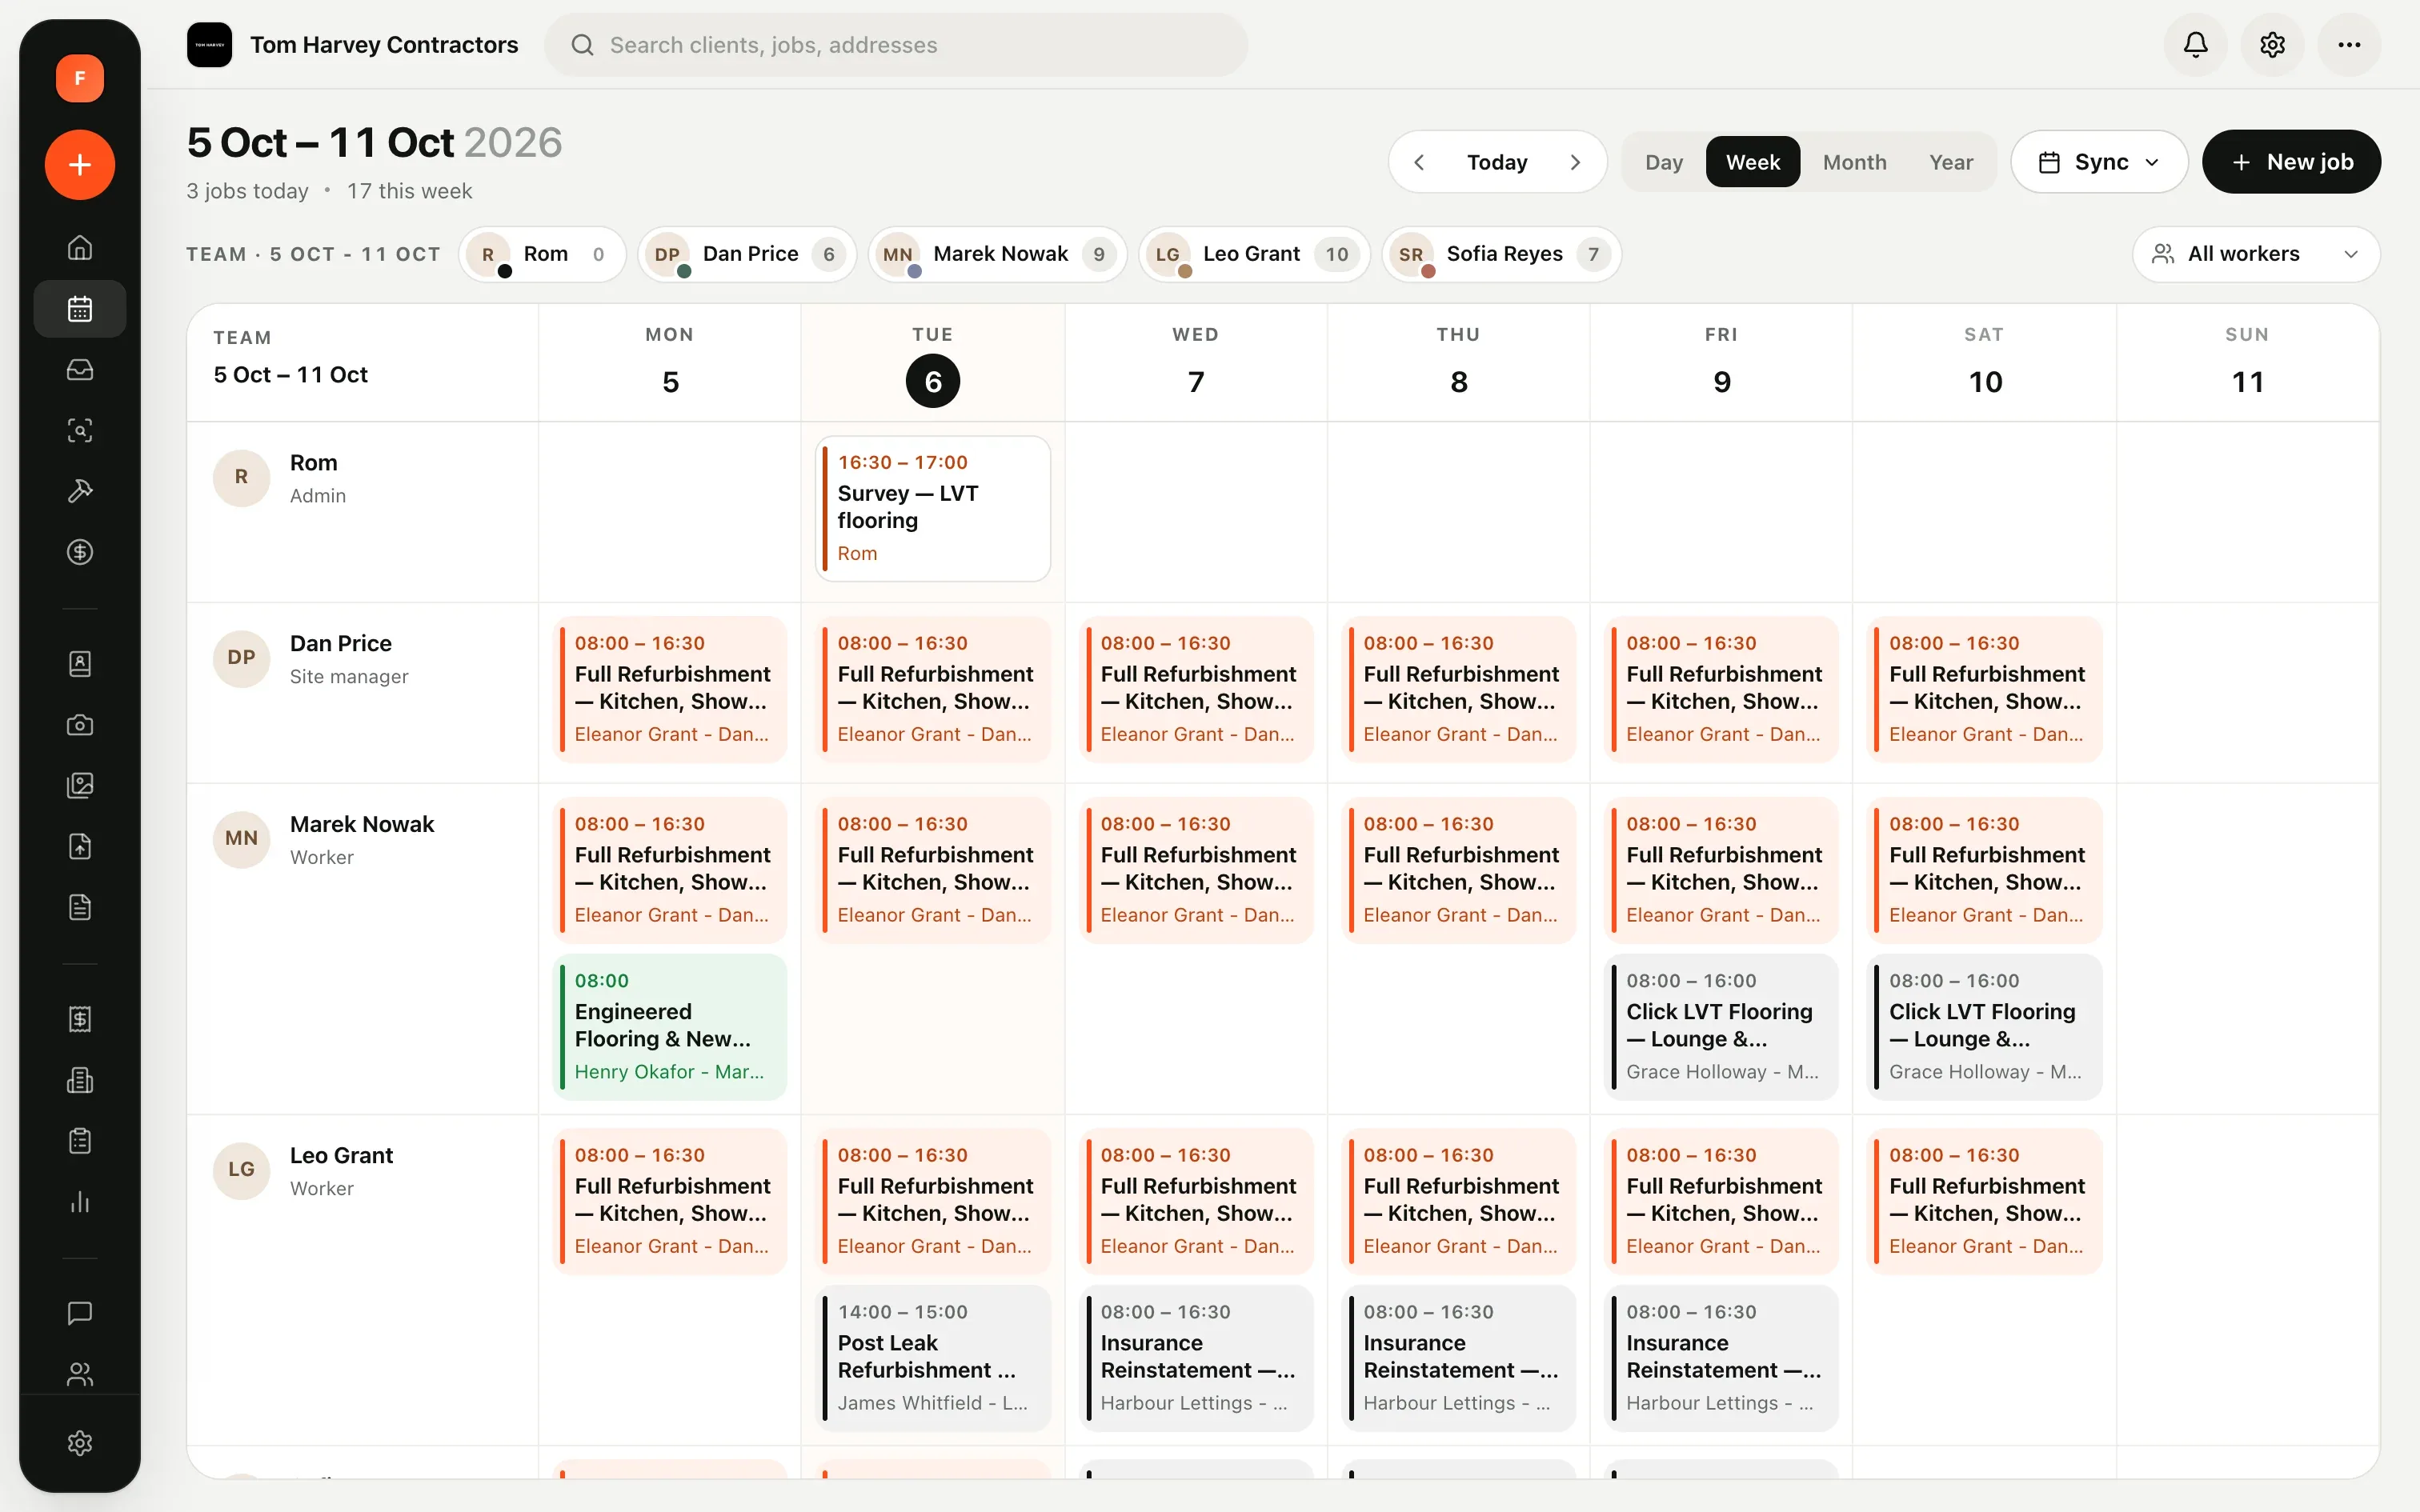Open the All workers dropdown
The image size is (2420, 1512).
(2256, 254)
